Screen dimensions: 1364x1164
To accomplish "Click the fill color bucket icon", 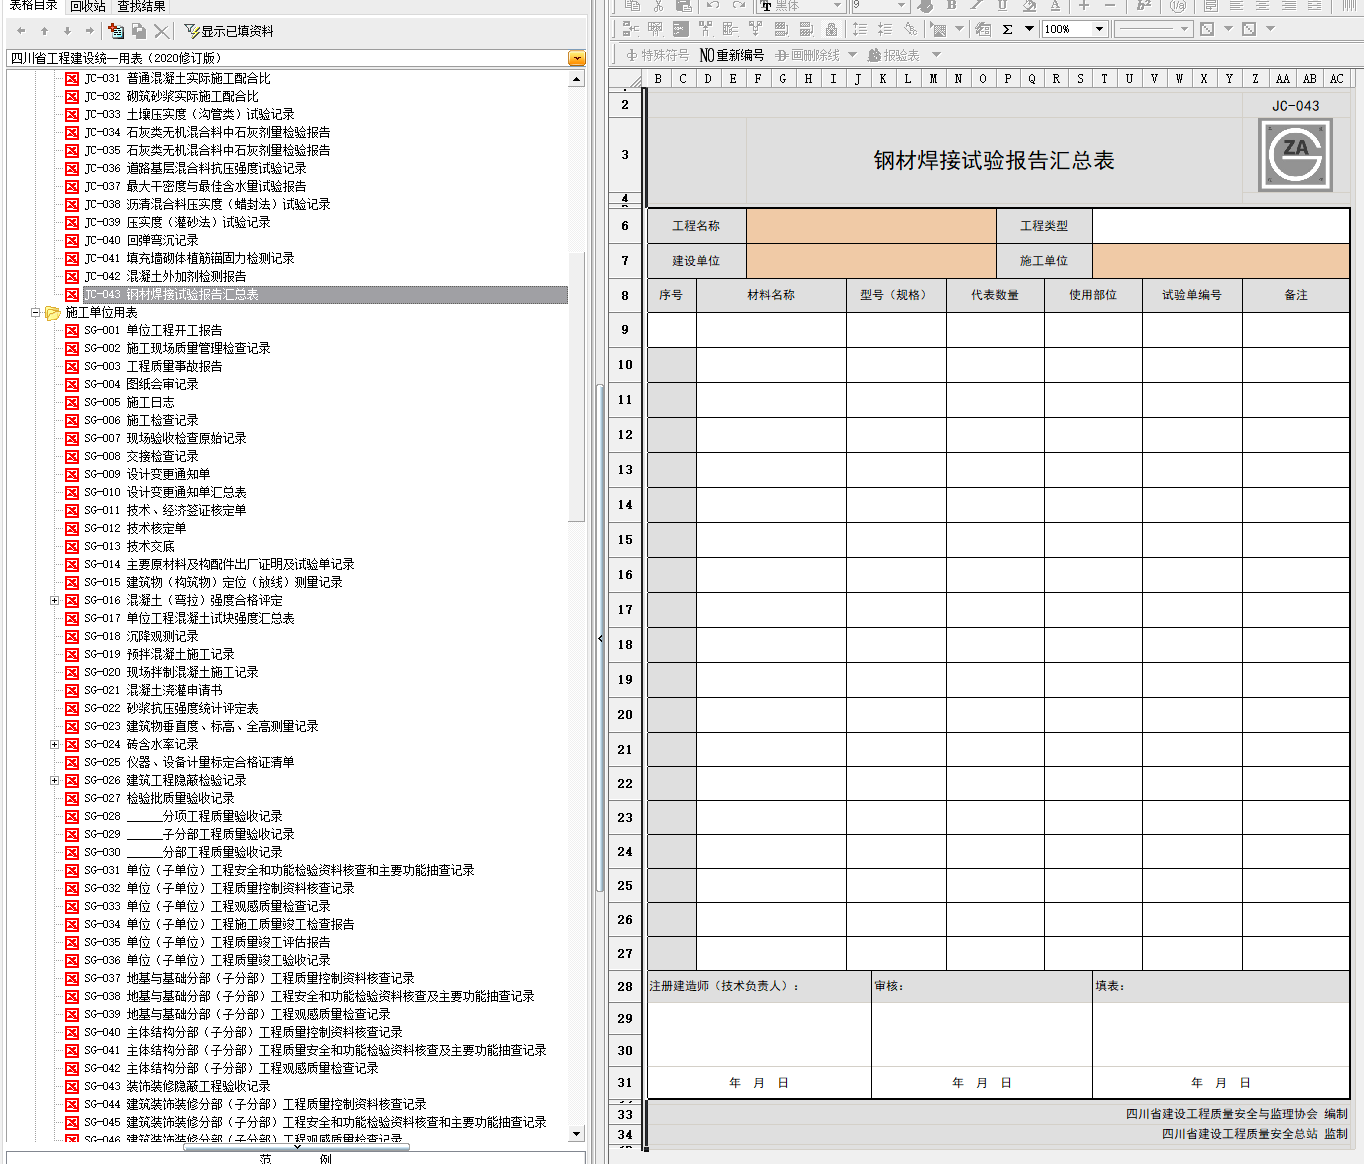I will (1029, 6).
